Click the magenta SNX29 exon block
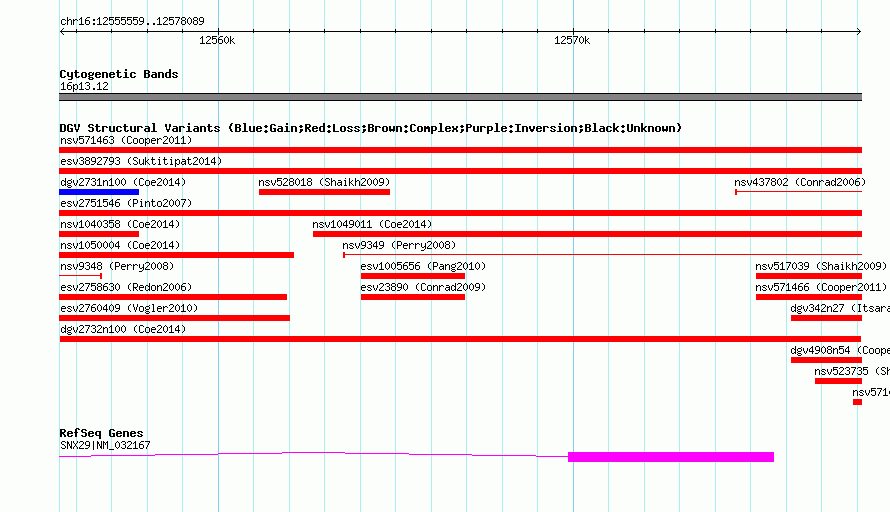This screenshot has height=512, width=890. (x=671, y=457)
